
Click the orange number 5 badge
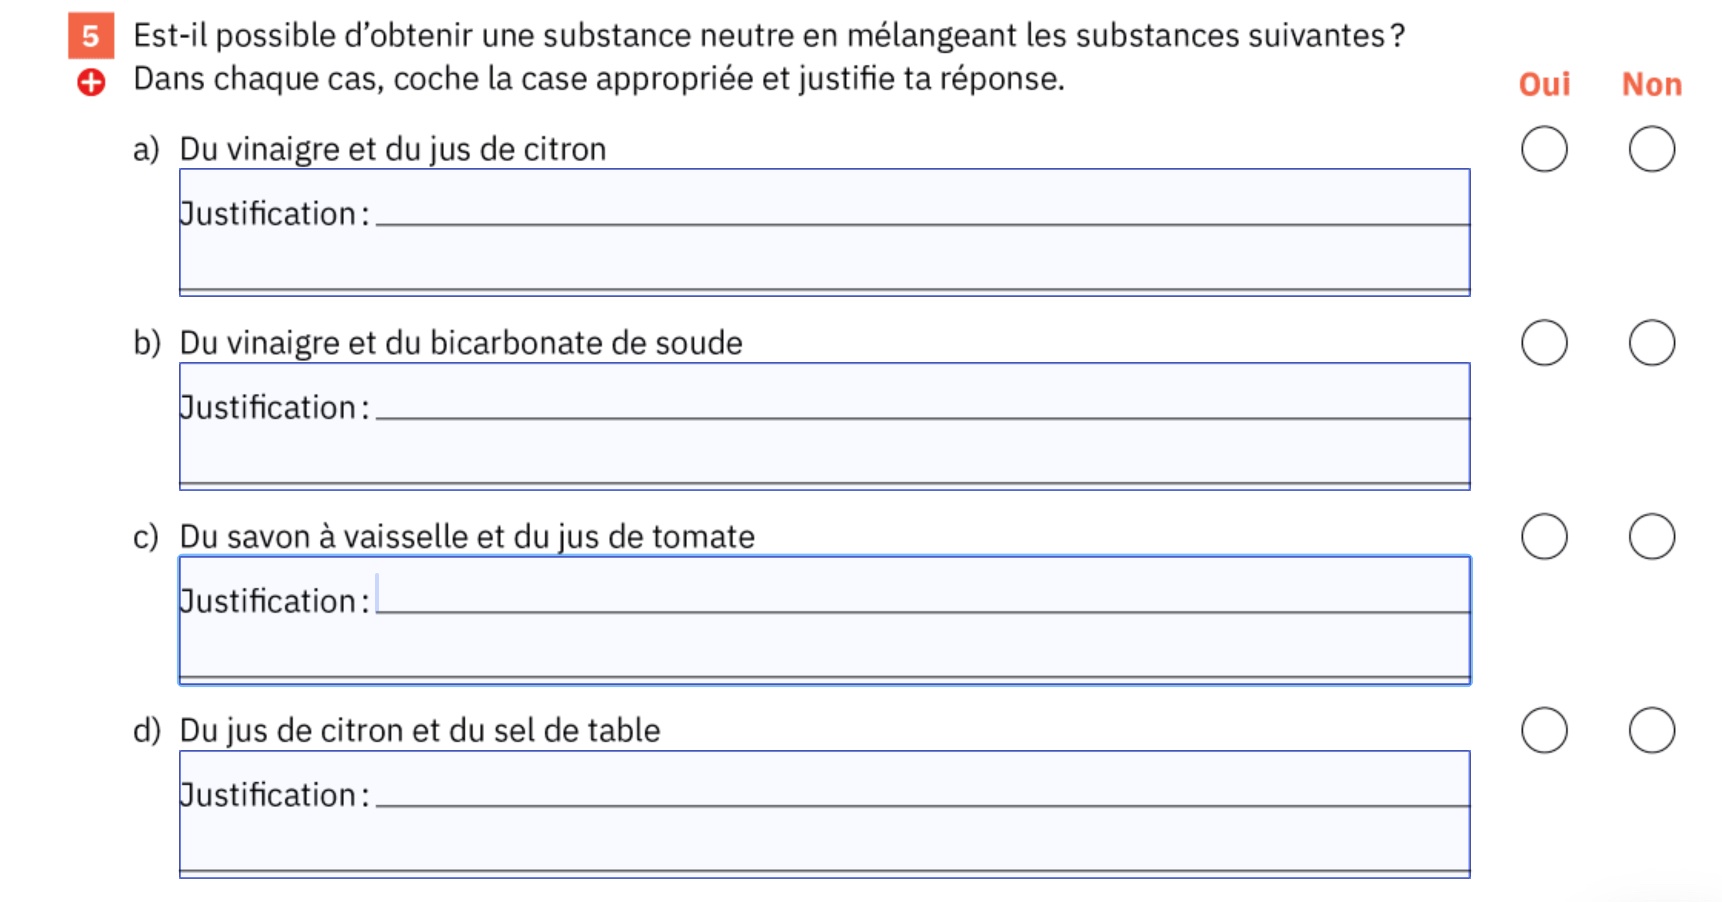click(90, 36)
